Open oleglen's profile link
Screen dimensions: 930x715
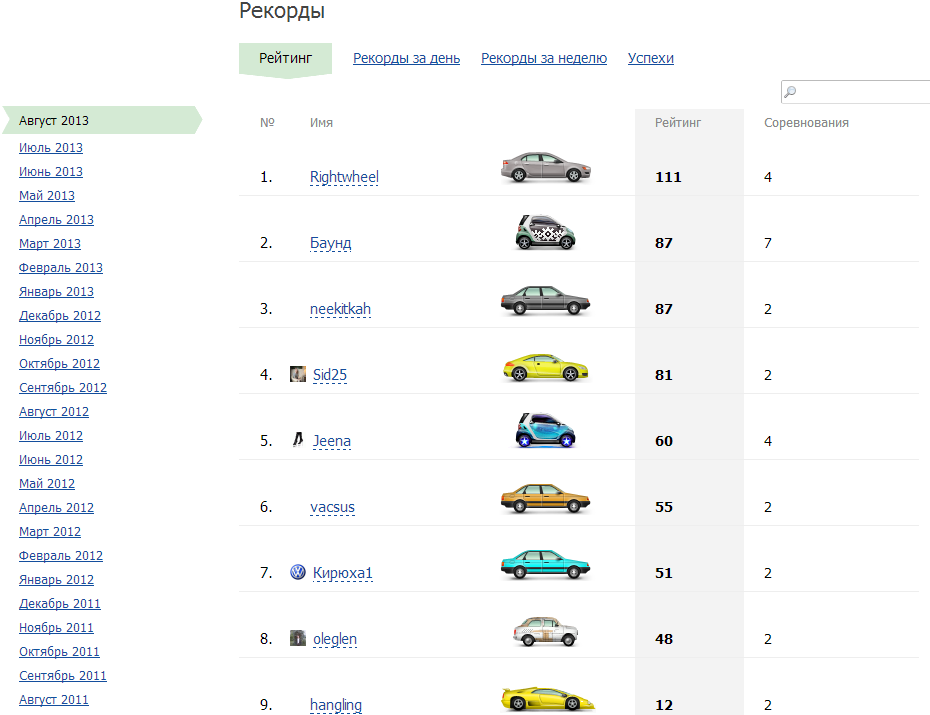click(335, 639)
